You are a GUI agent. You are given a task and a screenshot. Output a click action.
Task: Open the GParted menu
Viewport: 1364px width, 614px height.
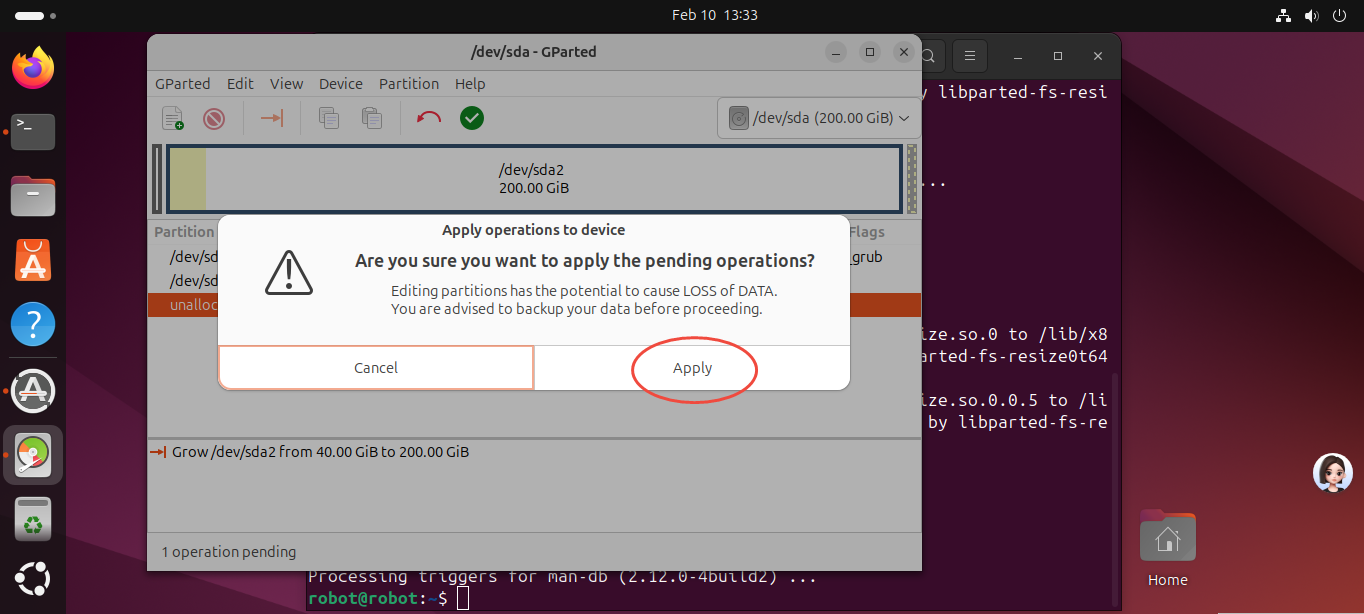tap(183, 84)
